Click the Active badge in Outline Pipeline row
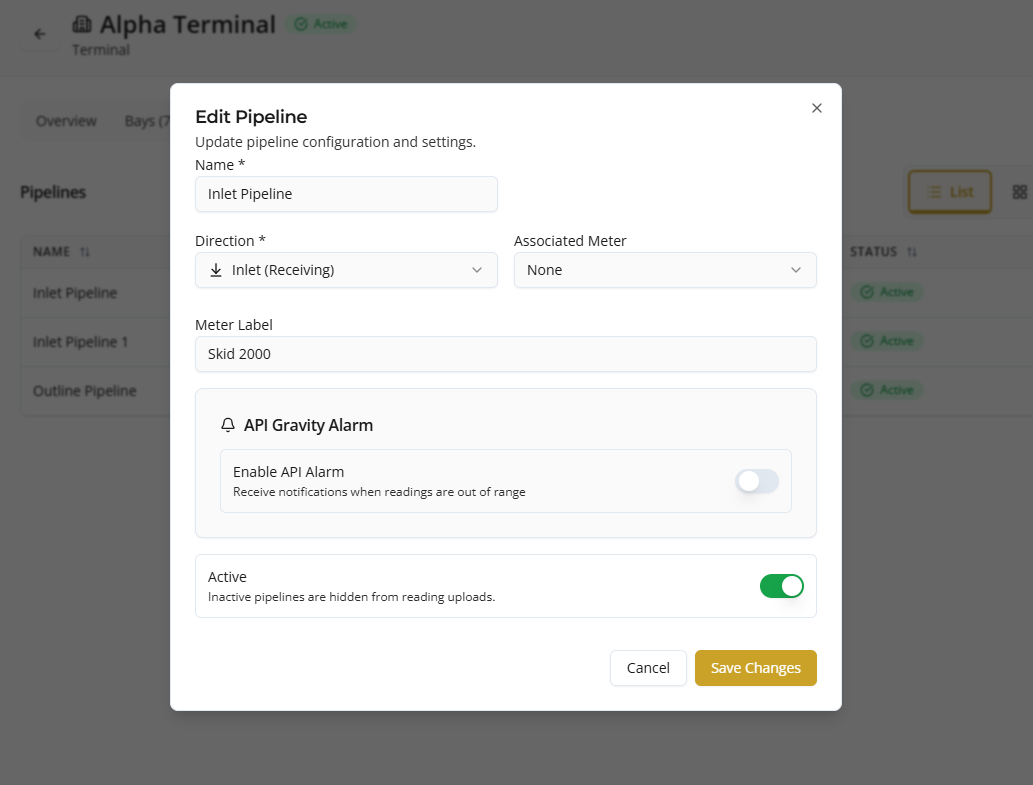The height and width of the screenshot is (785, 1033). point(887,391)
